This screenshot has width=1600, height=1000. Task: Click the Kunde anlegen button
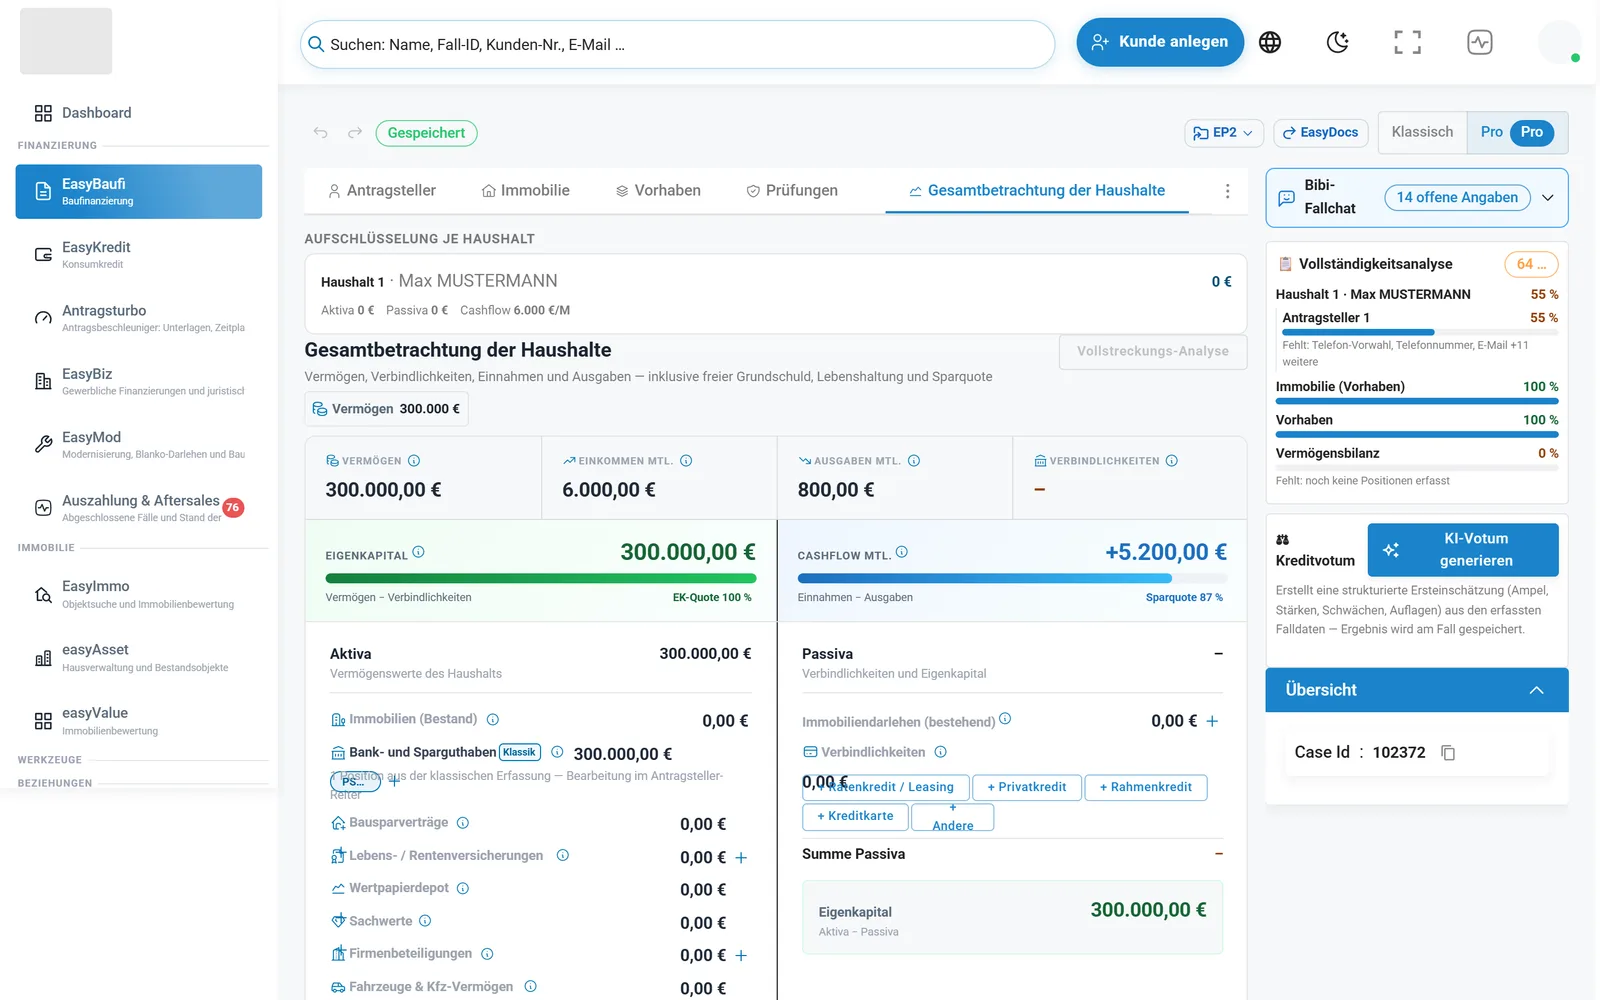(x=1160, y=42)
